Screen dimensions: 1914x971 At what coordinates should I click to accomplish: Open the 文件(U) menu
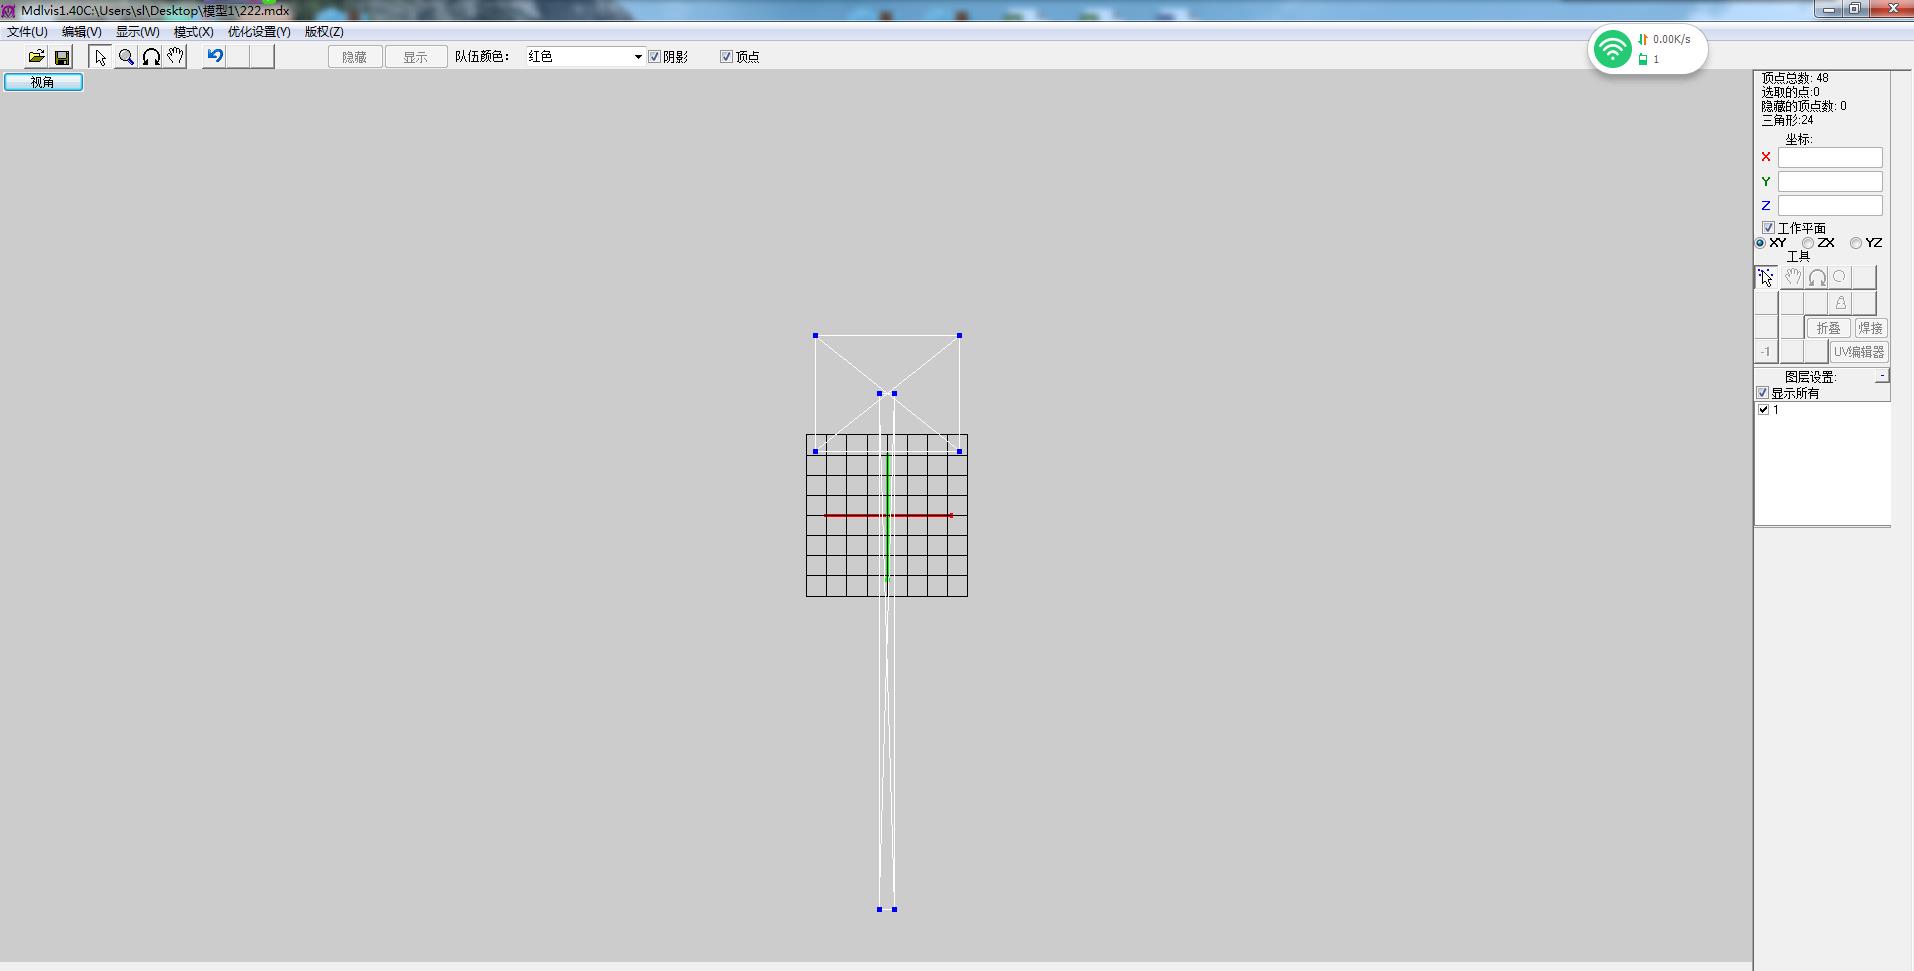[27, 32]
